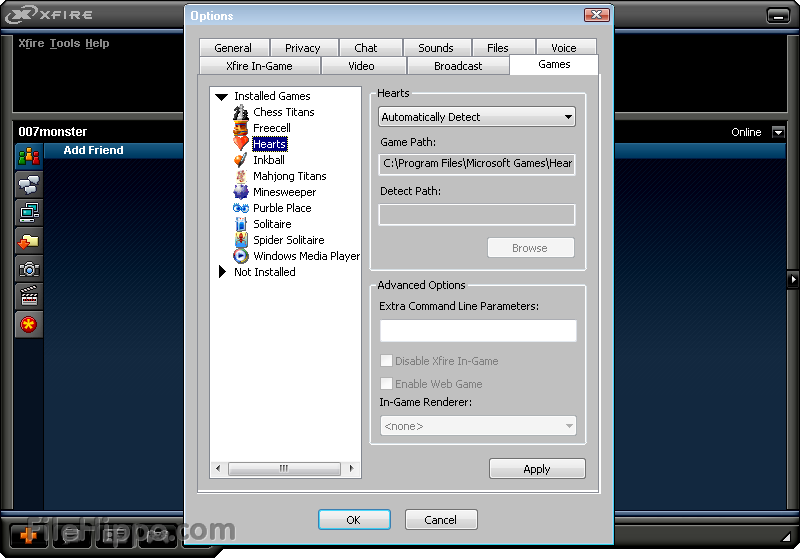
Task: Expand the right side panel arrow
Action: (792, 280)
